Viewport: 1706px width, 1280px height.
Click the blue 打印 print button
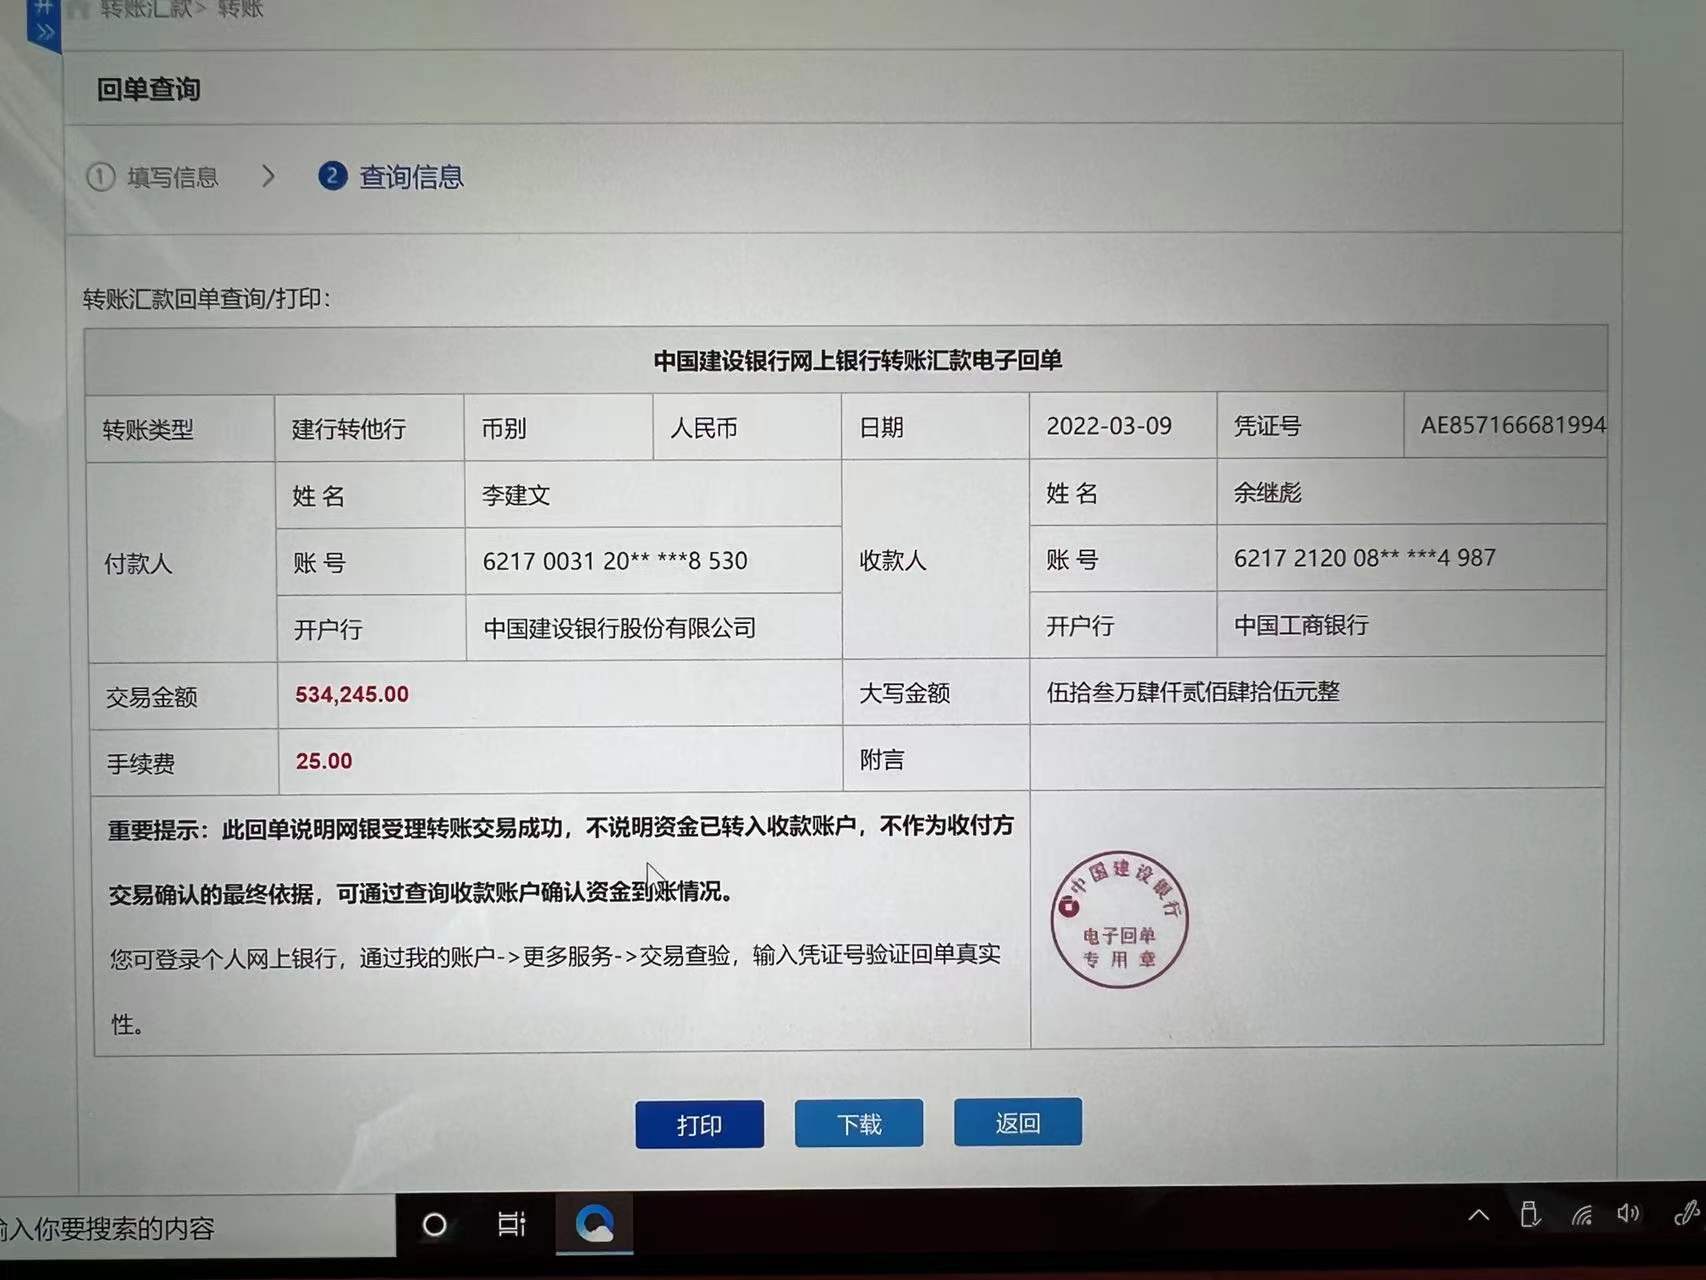pyautogui.click(x=699, y=1125)
